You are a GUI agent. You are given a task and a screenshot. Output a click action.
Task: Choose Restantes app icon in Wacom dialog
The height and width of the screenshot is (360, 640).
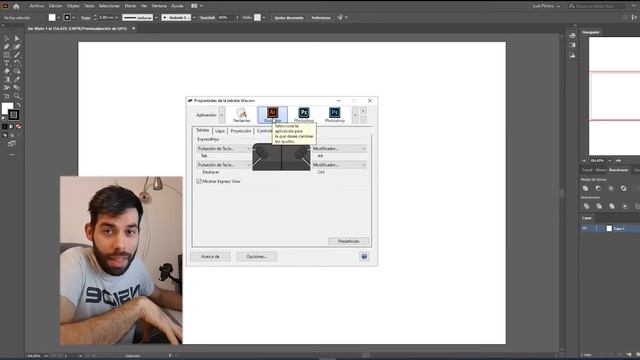(x=242, y=115)
